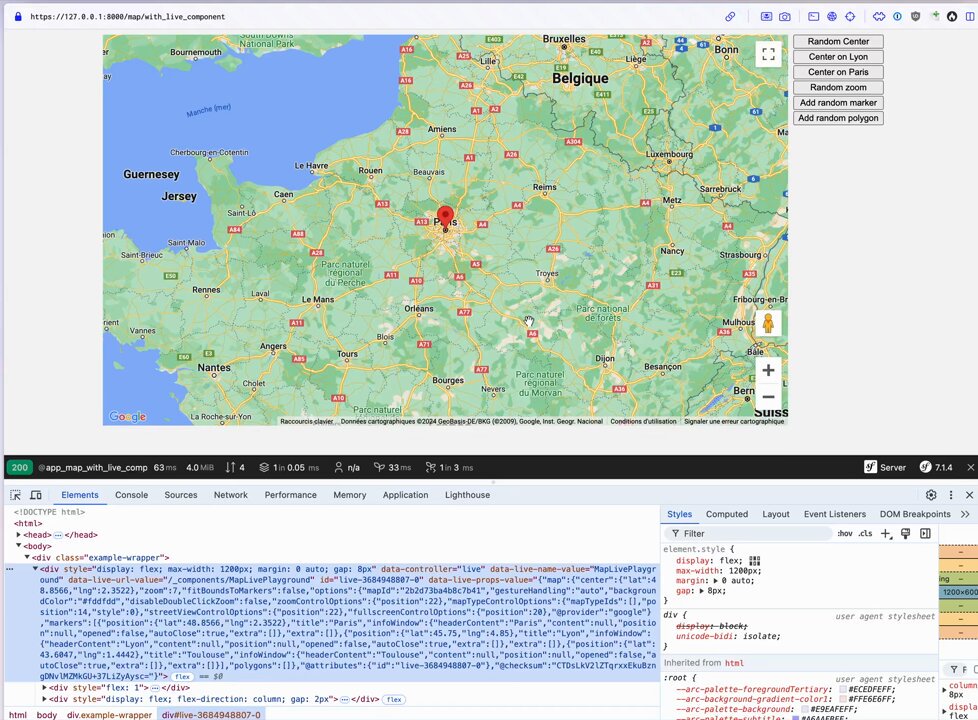Toggle the device toolbar icon in DevTools

(x=36, y=495)
